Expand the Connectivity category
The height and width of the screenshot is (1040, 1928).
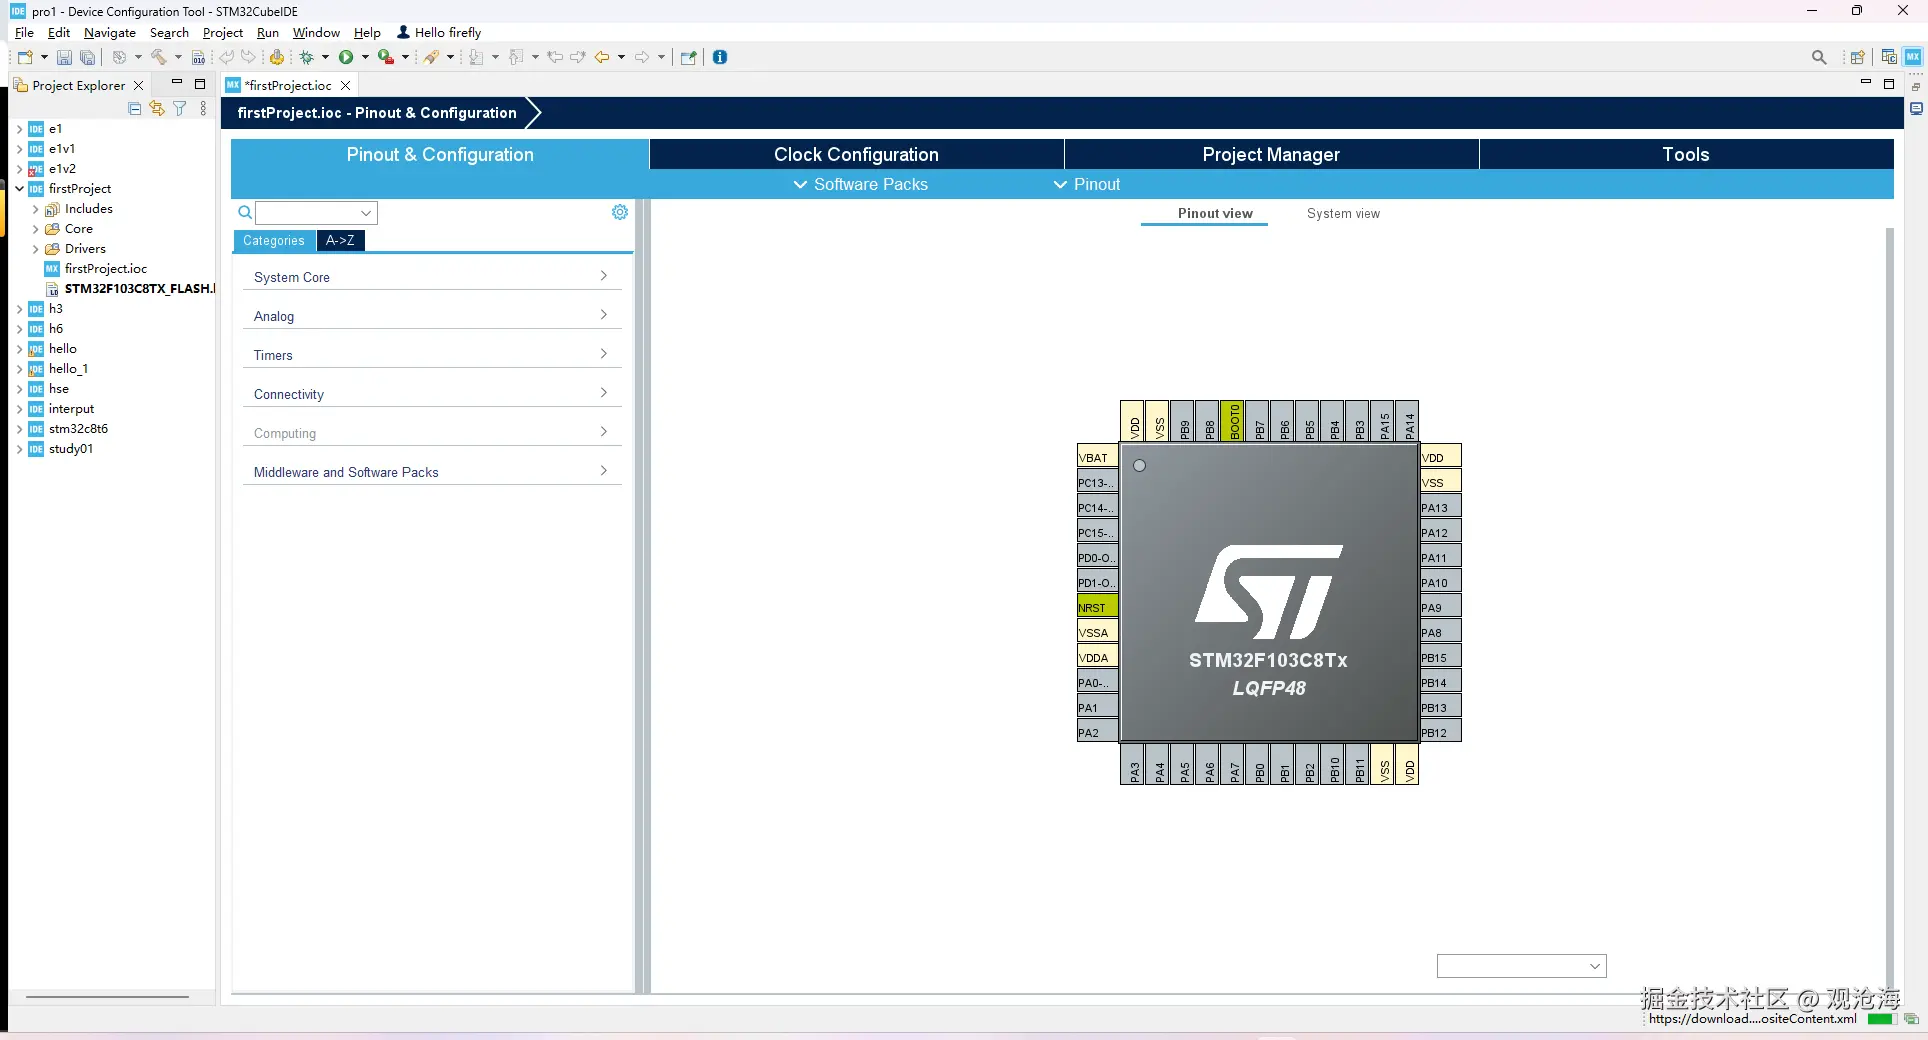coord(432,394)
